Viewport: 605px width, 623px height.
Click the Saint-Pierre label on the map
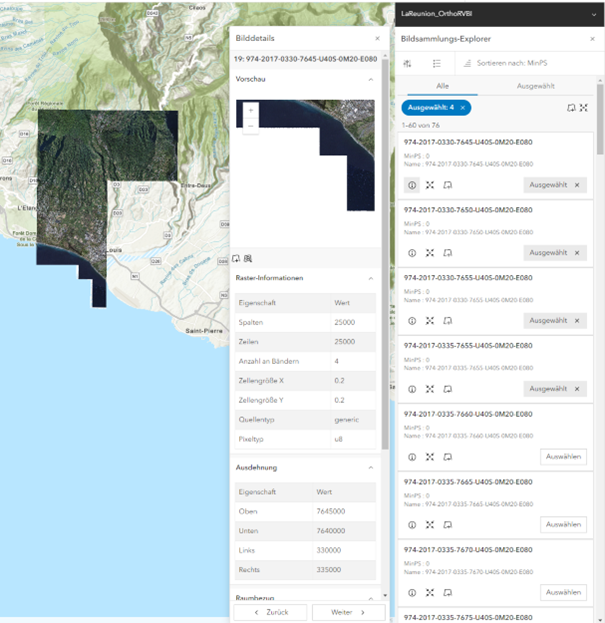204,331
